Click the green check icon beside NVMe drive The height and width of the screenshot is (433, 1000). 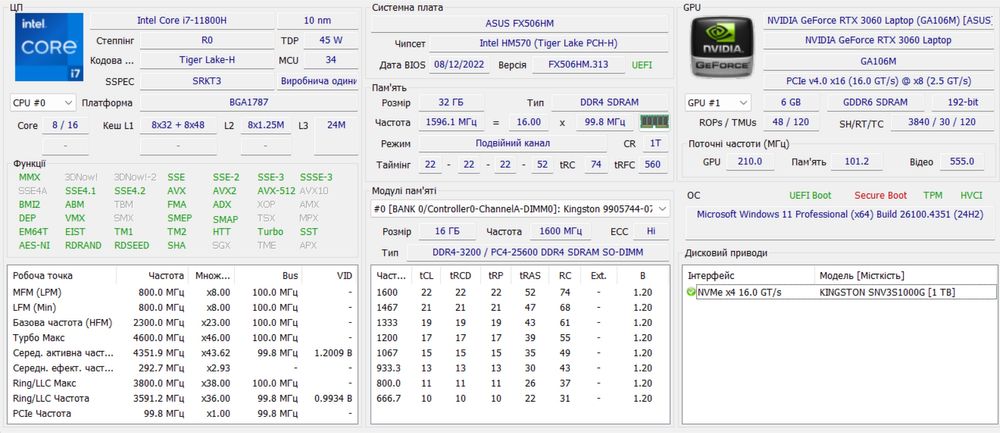pos(691,292)
